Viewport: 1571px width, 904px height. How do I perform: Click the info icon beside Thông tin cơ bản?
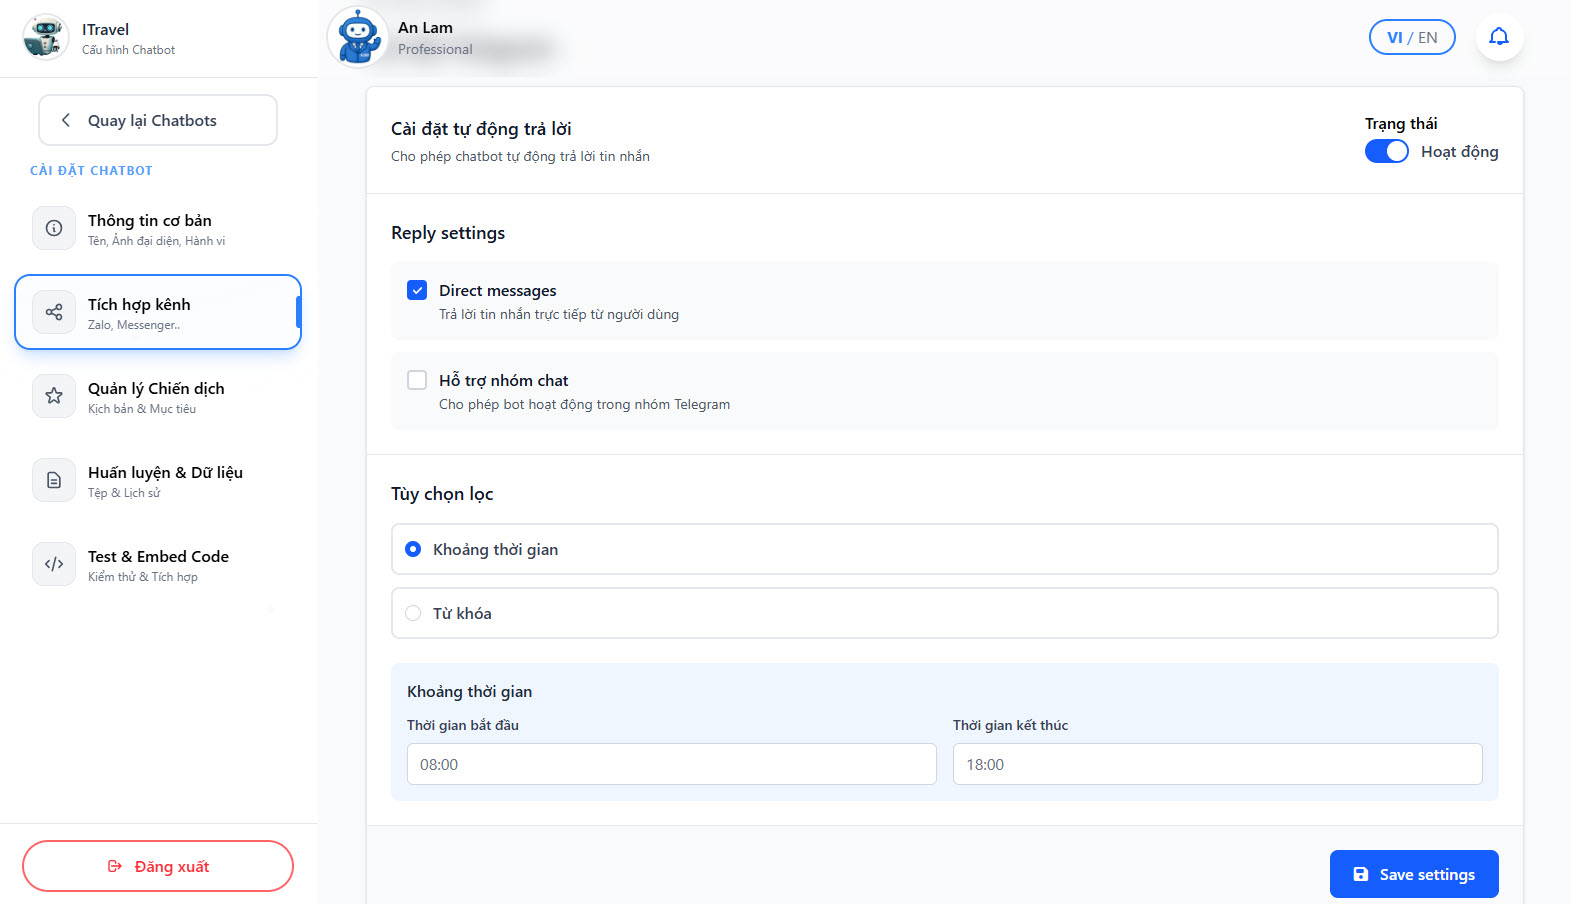54,228
